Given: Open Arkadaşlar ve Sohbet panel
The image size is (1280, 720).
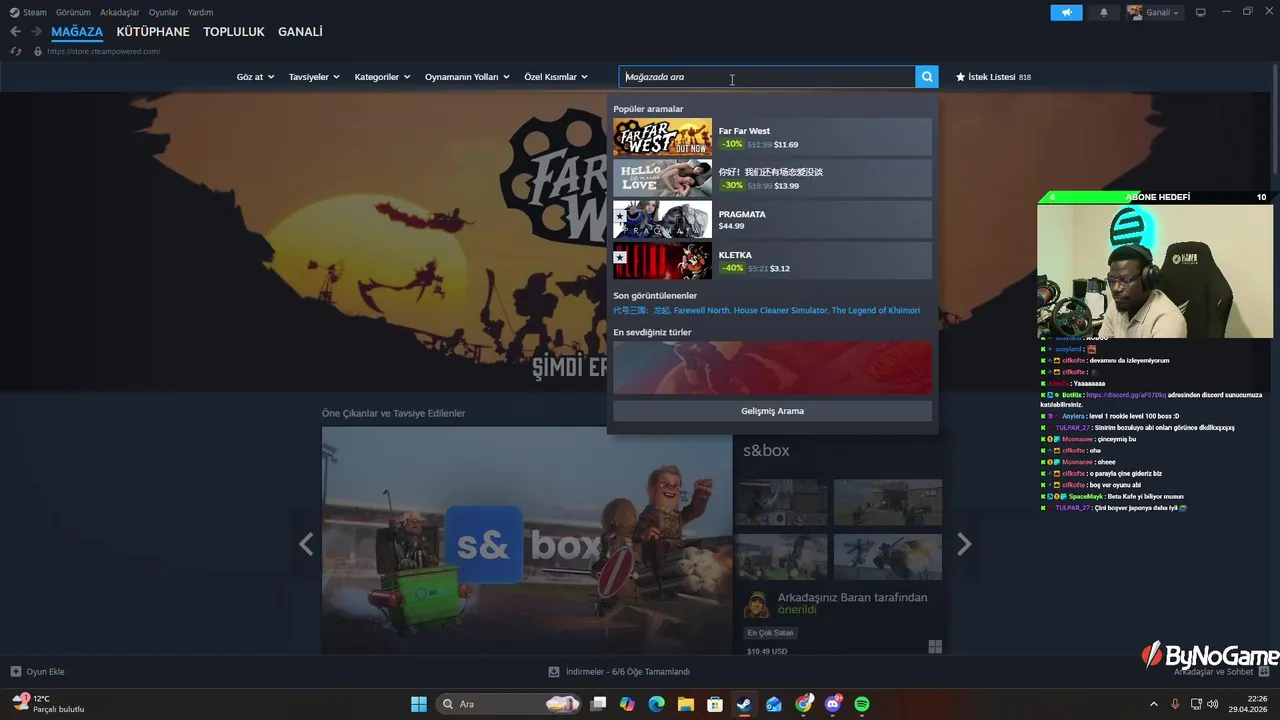Looking at the screenshot, I should point(1222,672).
